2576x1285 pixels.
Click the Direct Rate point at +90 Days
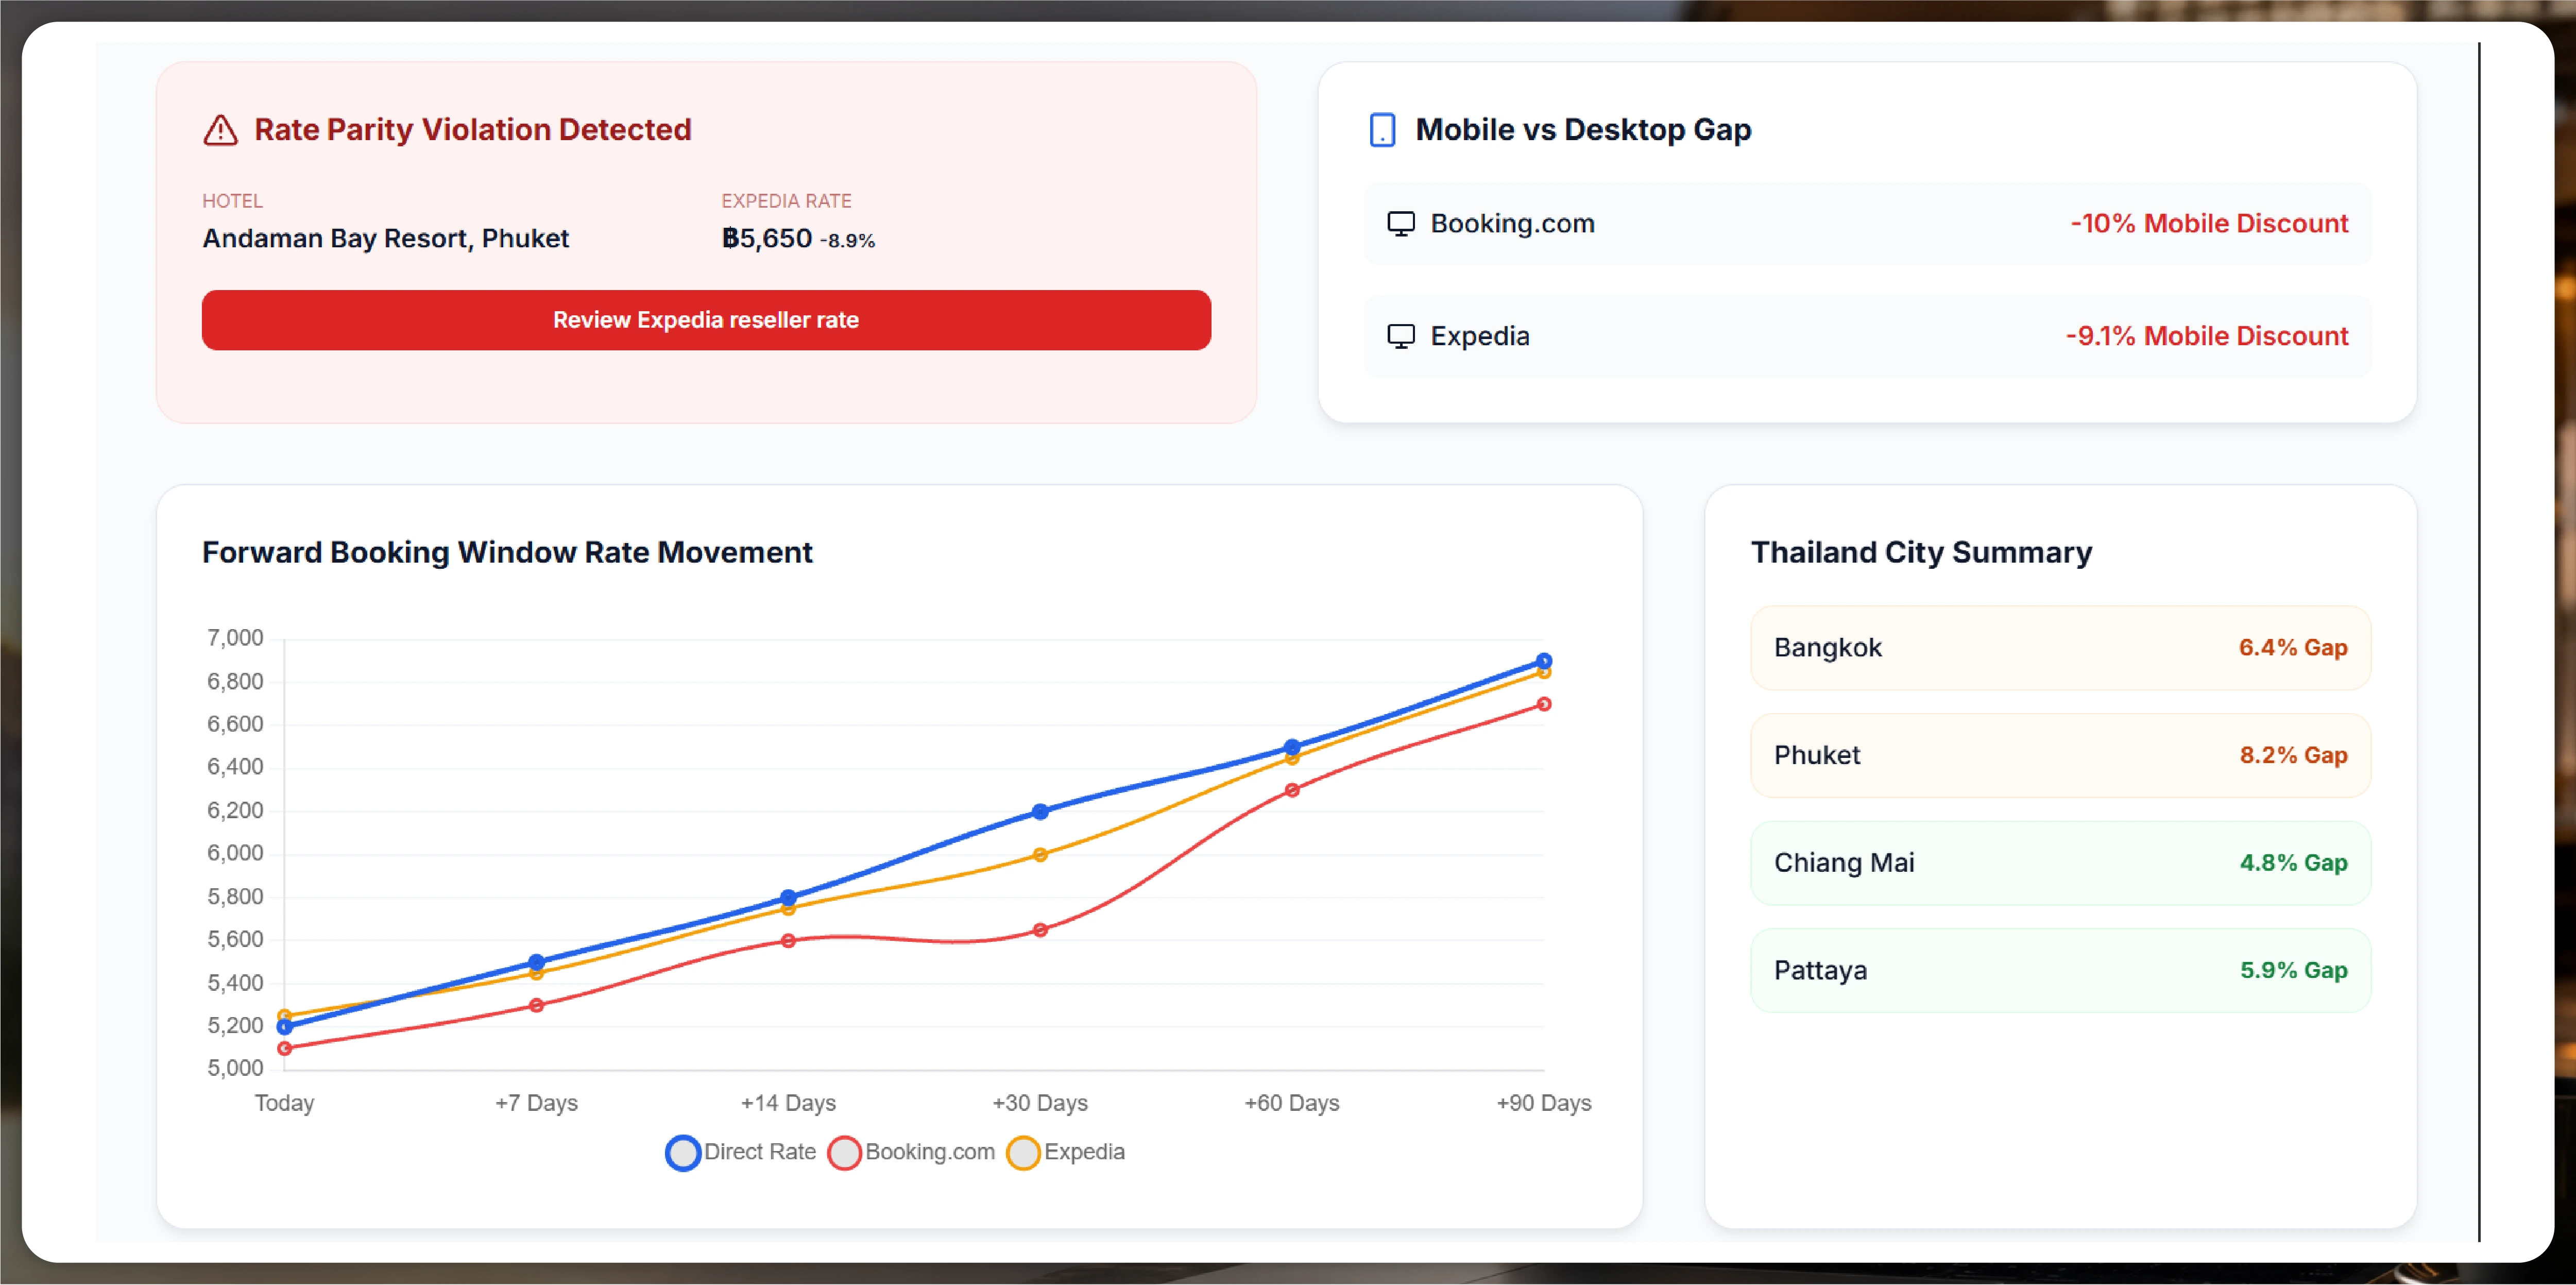1544,661
